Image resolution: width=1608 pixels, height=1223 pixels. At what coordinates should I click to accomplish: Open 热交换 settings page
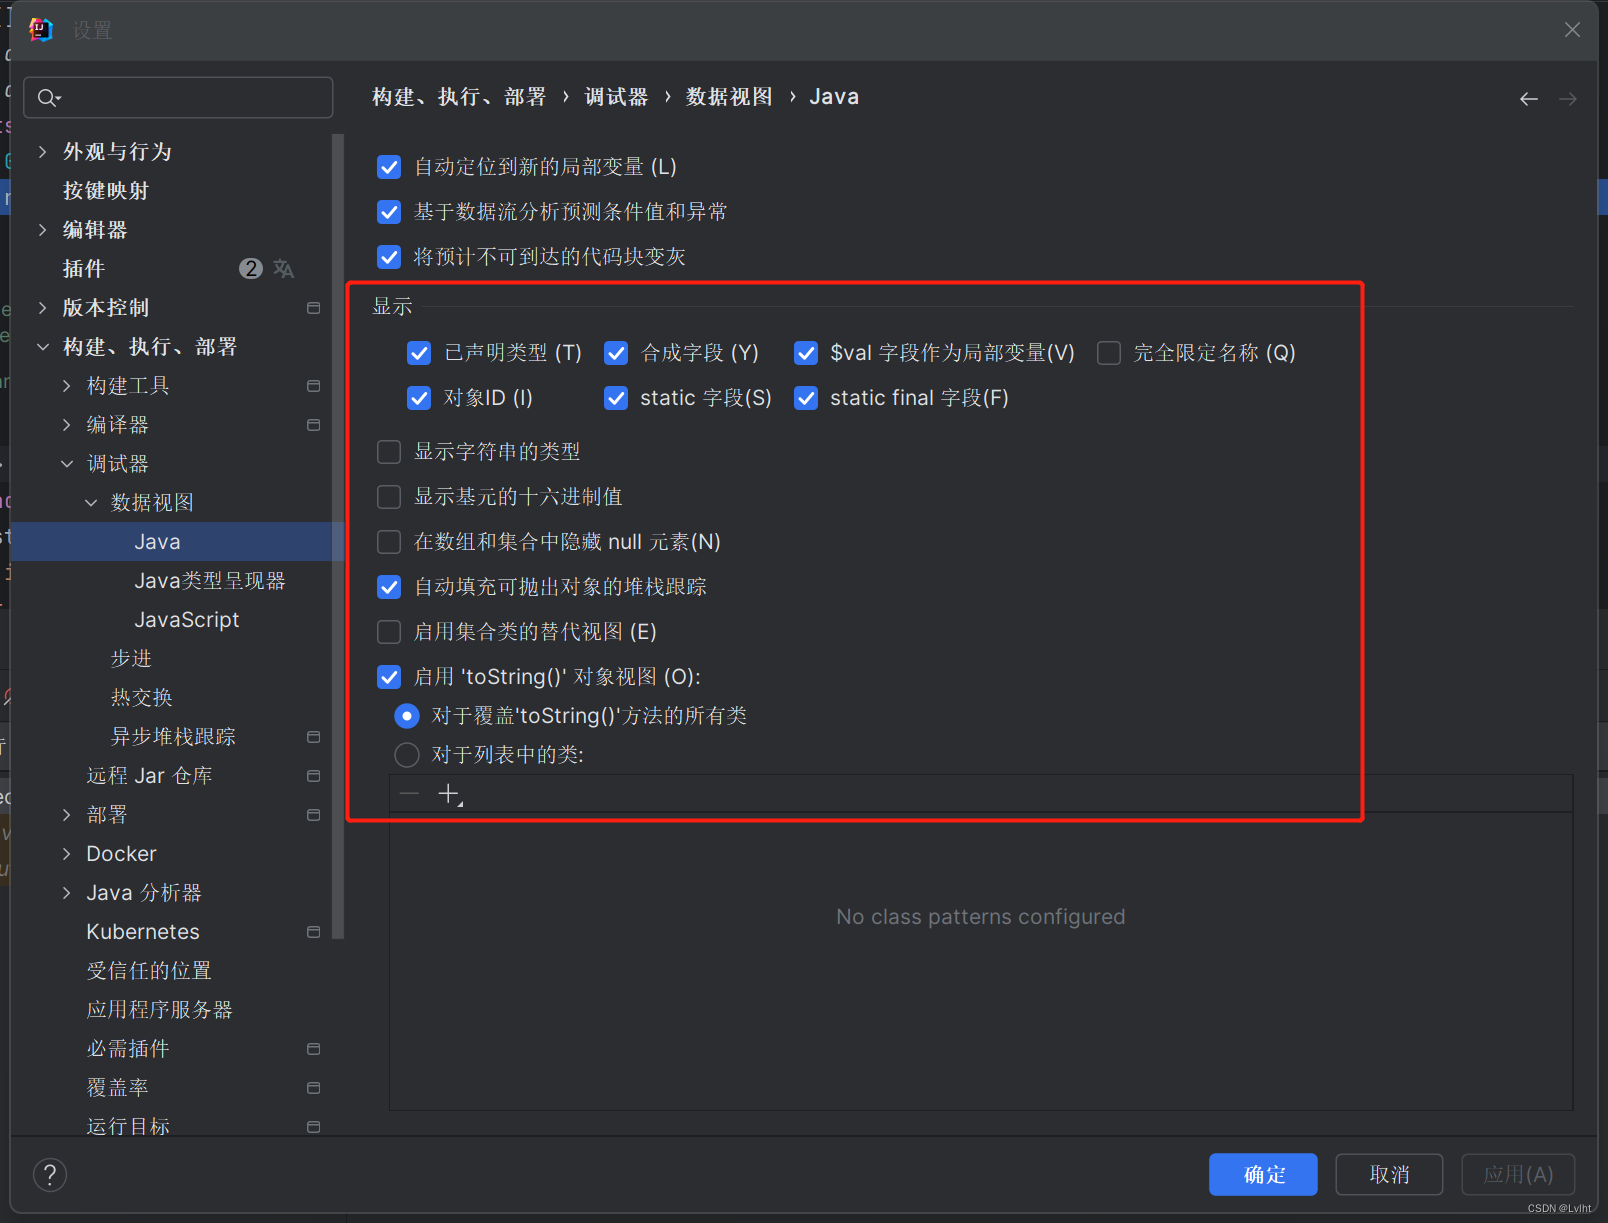click(x=141, y=698)
